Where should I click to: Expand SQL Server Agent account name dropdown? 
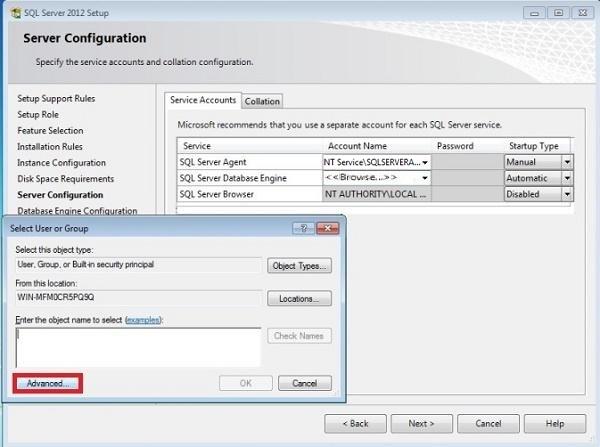point(426,162)
